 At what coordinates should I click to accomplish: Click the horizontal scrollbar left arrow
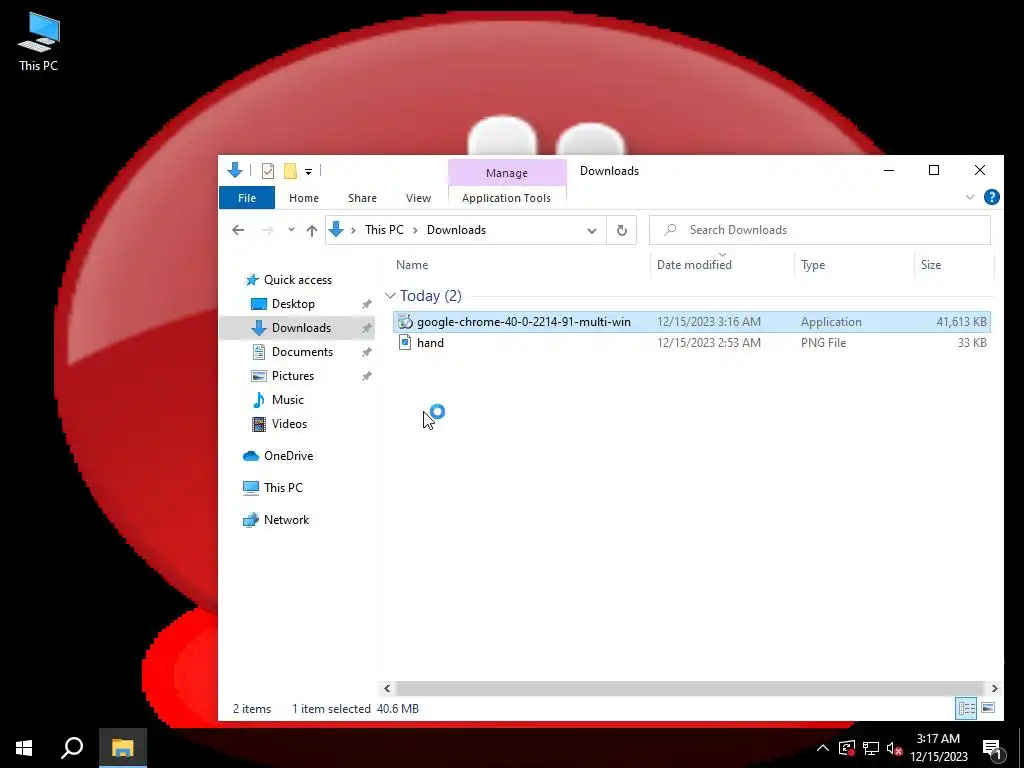tap(387, 688)
